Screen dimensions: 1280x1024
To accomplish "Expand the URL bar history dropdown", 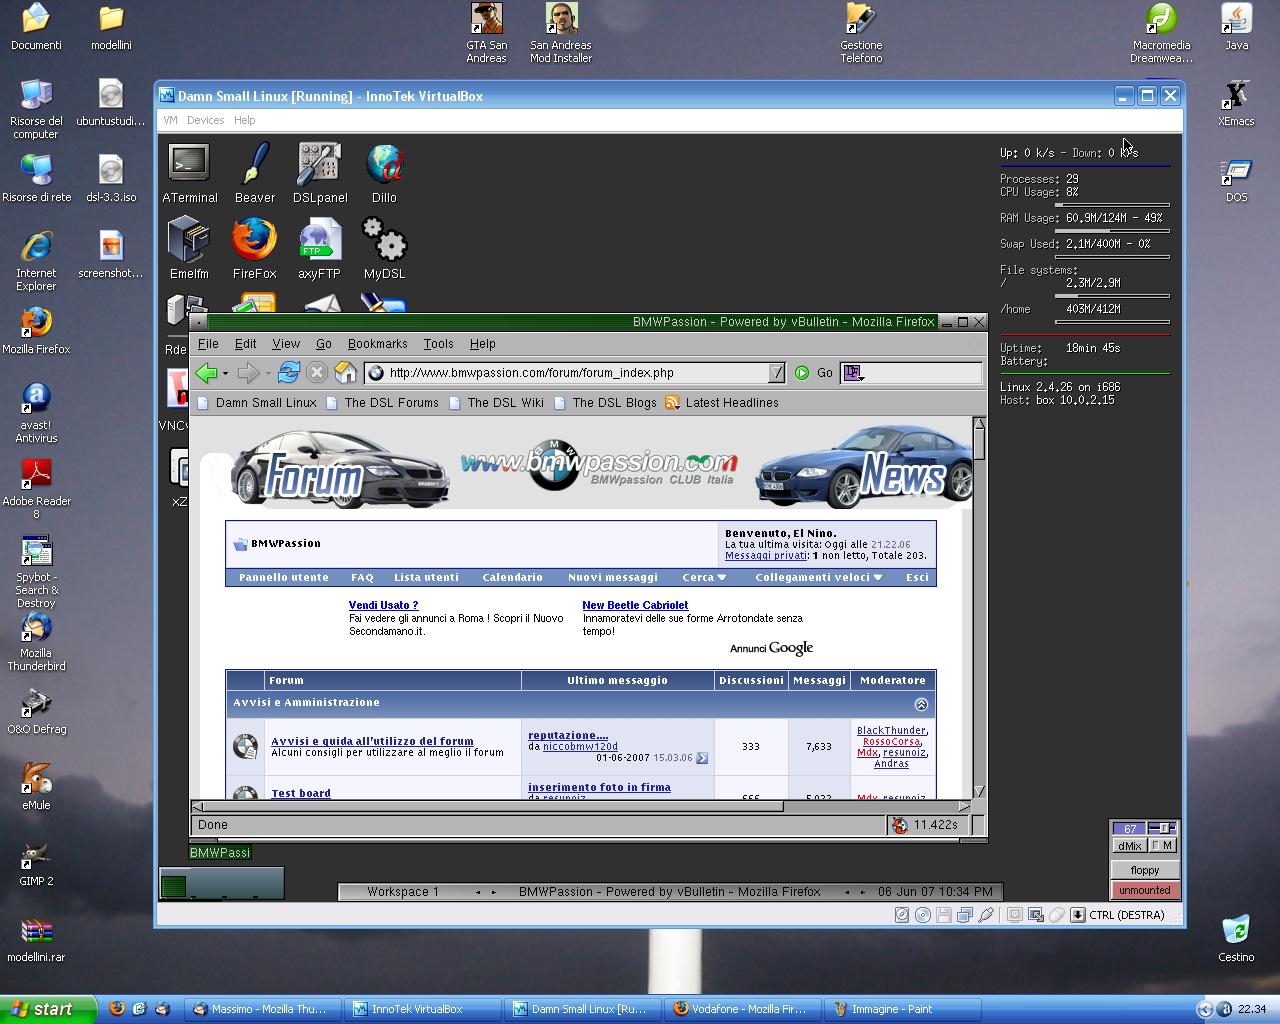I will click(x=776, y=373).
